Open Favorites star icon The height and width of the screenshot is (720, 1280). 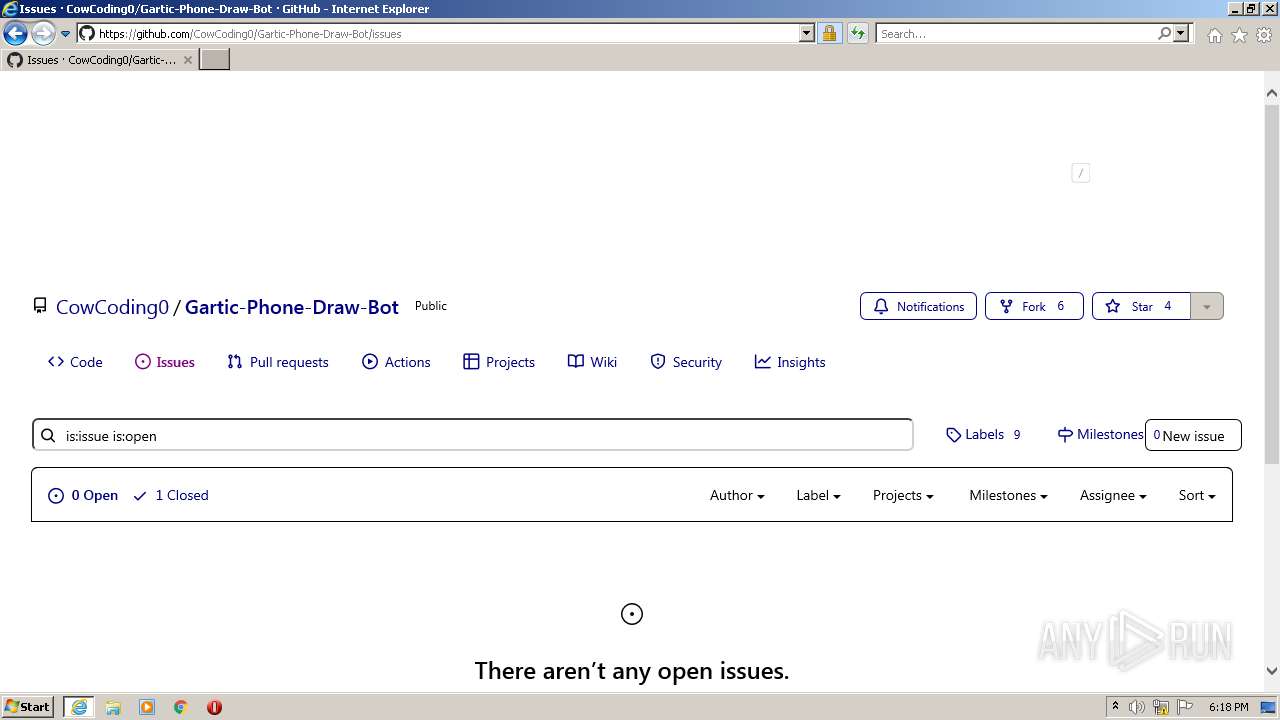pyautogui.click(x=1239, y=34)
